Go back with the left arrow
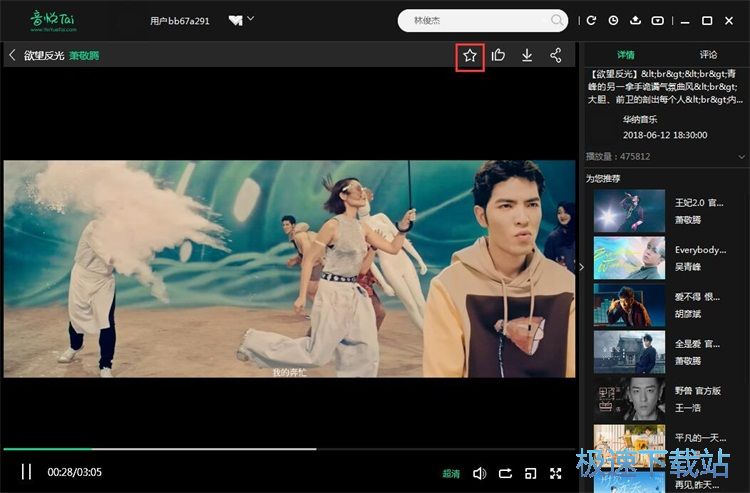 point(12,55)
